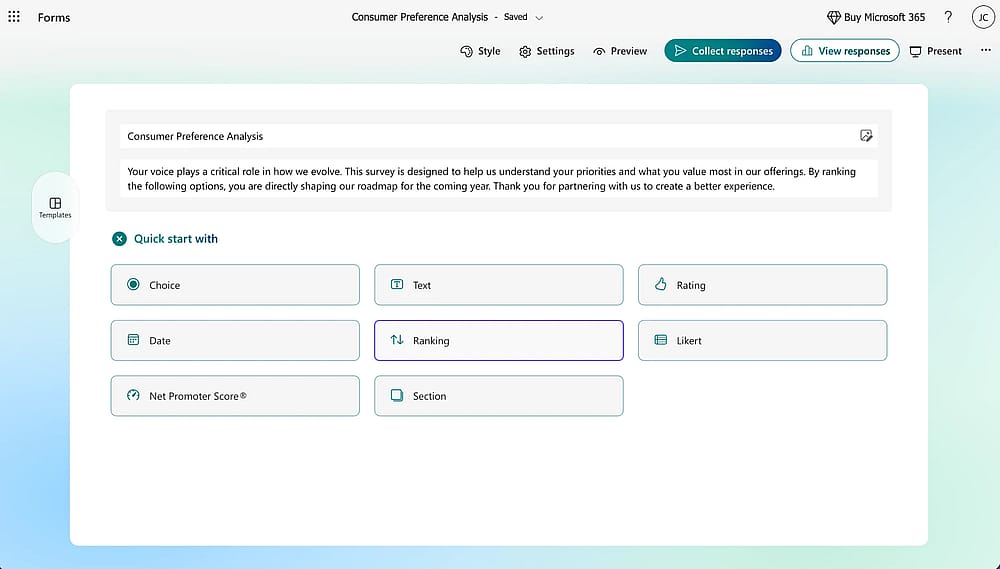Open form Settings

pos(547,51)
